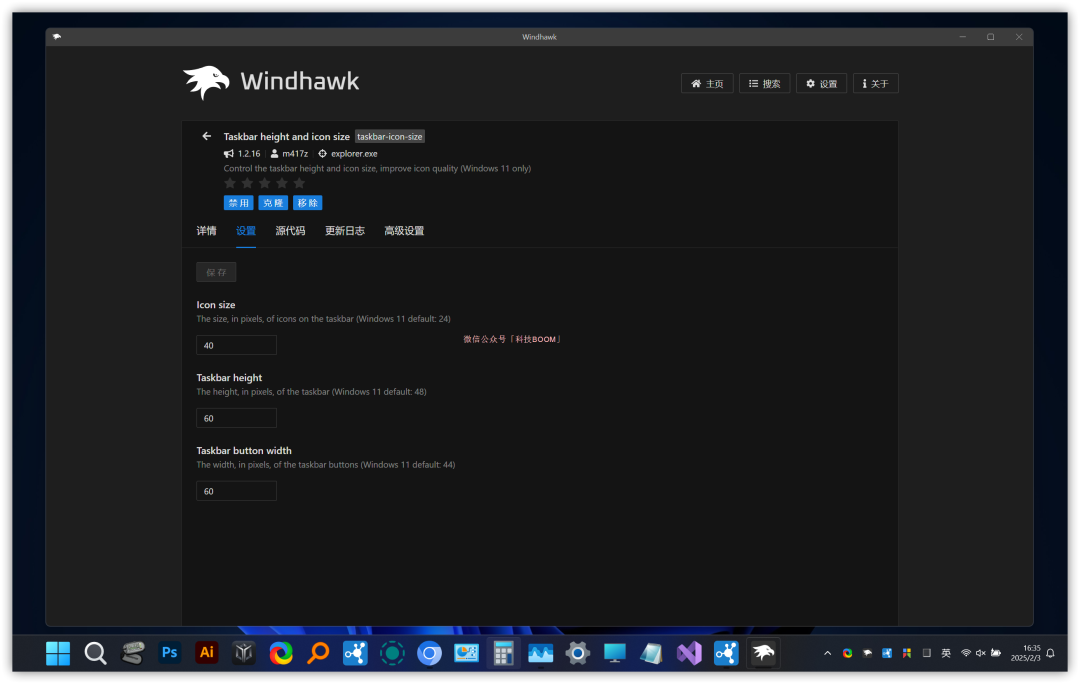Viewport: 1080px width, 684px height.
Task: Open the 主页 home button
Action: [707, 83]
